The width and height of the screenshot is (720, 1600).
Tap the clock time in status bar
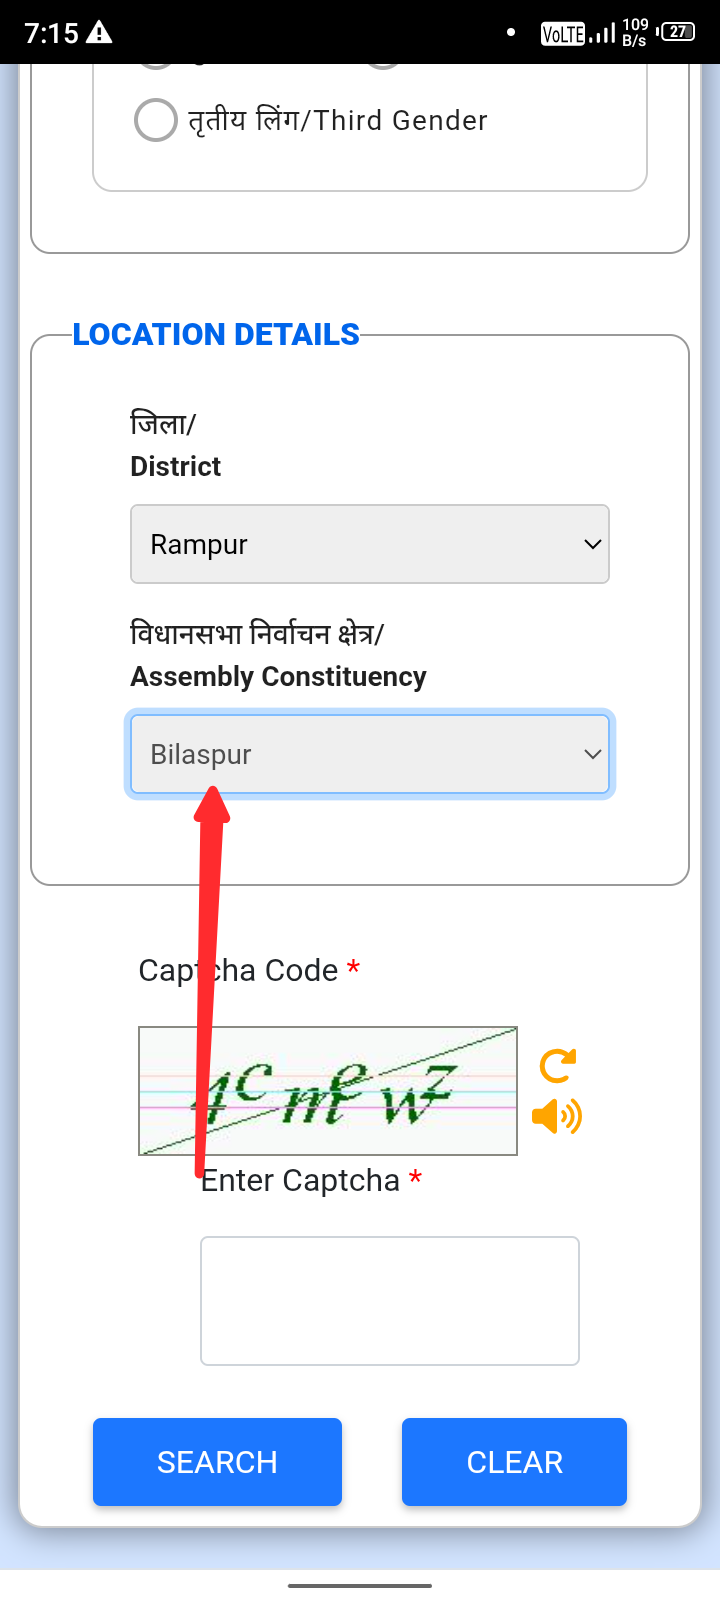[x=51, y=33]
